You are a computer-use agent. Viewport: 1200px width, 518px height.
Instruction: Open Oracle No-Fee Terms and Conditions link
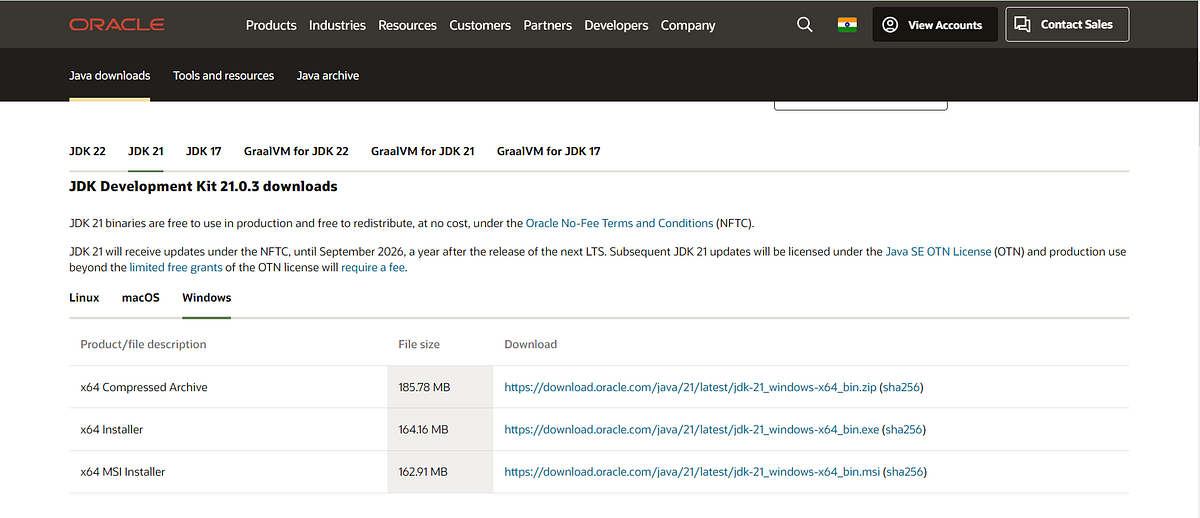coord(619,223)
